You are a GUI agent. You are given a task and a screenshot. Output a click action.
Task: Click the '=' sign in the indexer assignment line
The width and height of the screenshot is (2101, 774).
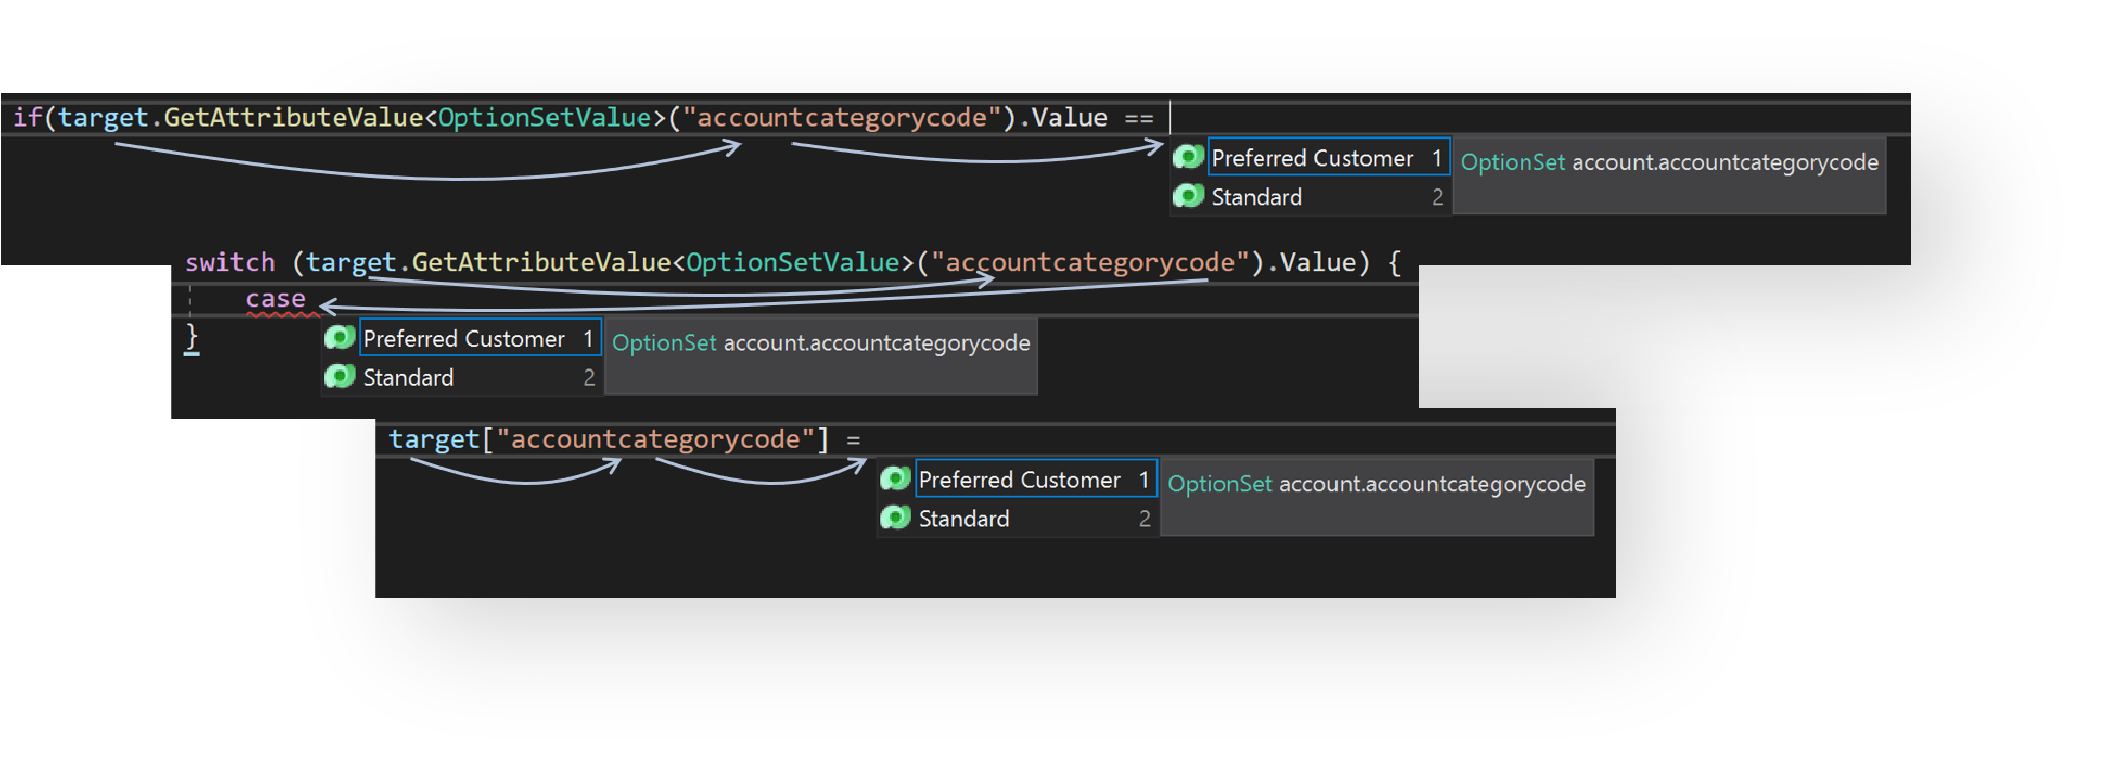pos(853,440)
